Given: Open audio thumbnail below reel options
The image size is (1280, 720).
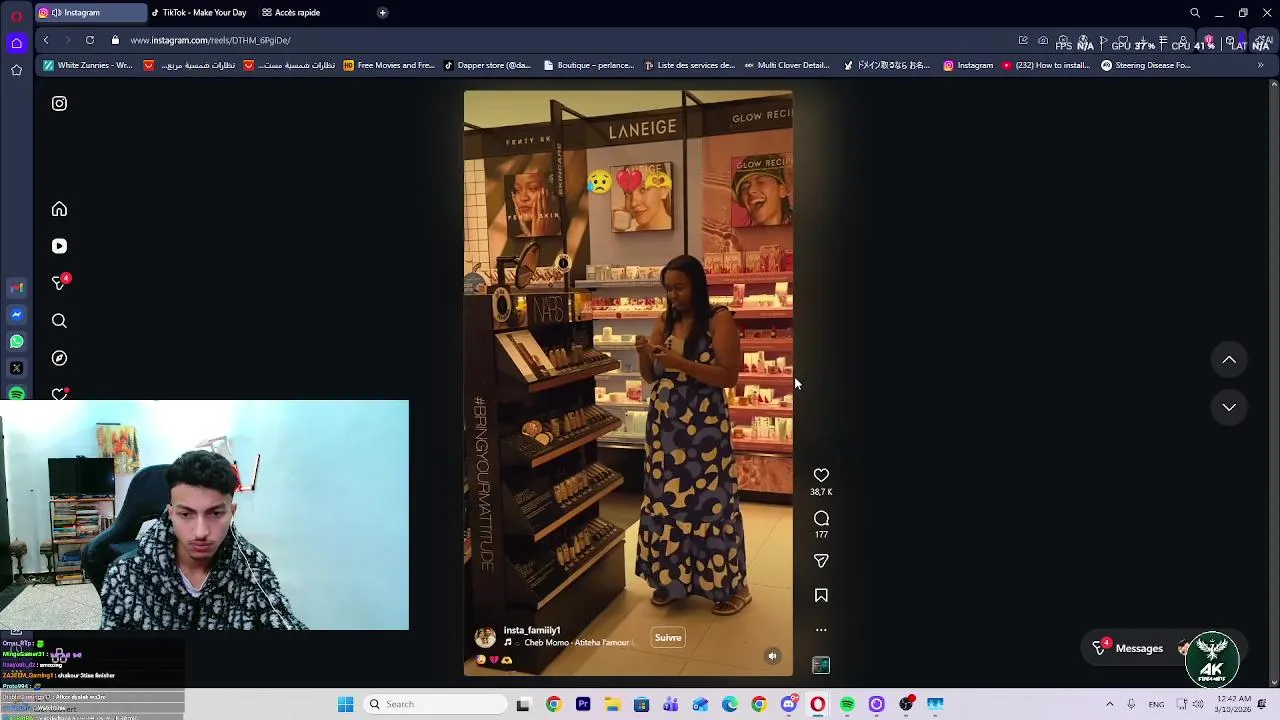Looking at the screenshot, I should coord(821,665).
